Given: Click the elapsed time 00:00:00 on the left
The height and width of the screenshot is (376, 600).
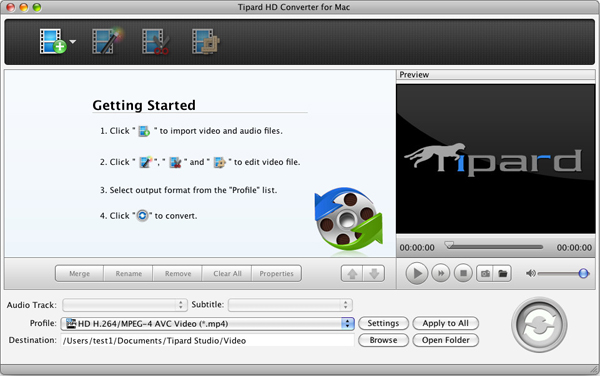Looking at the screenshot, I should (x=417, y=248).
